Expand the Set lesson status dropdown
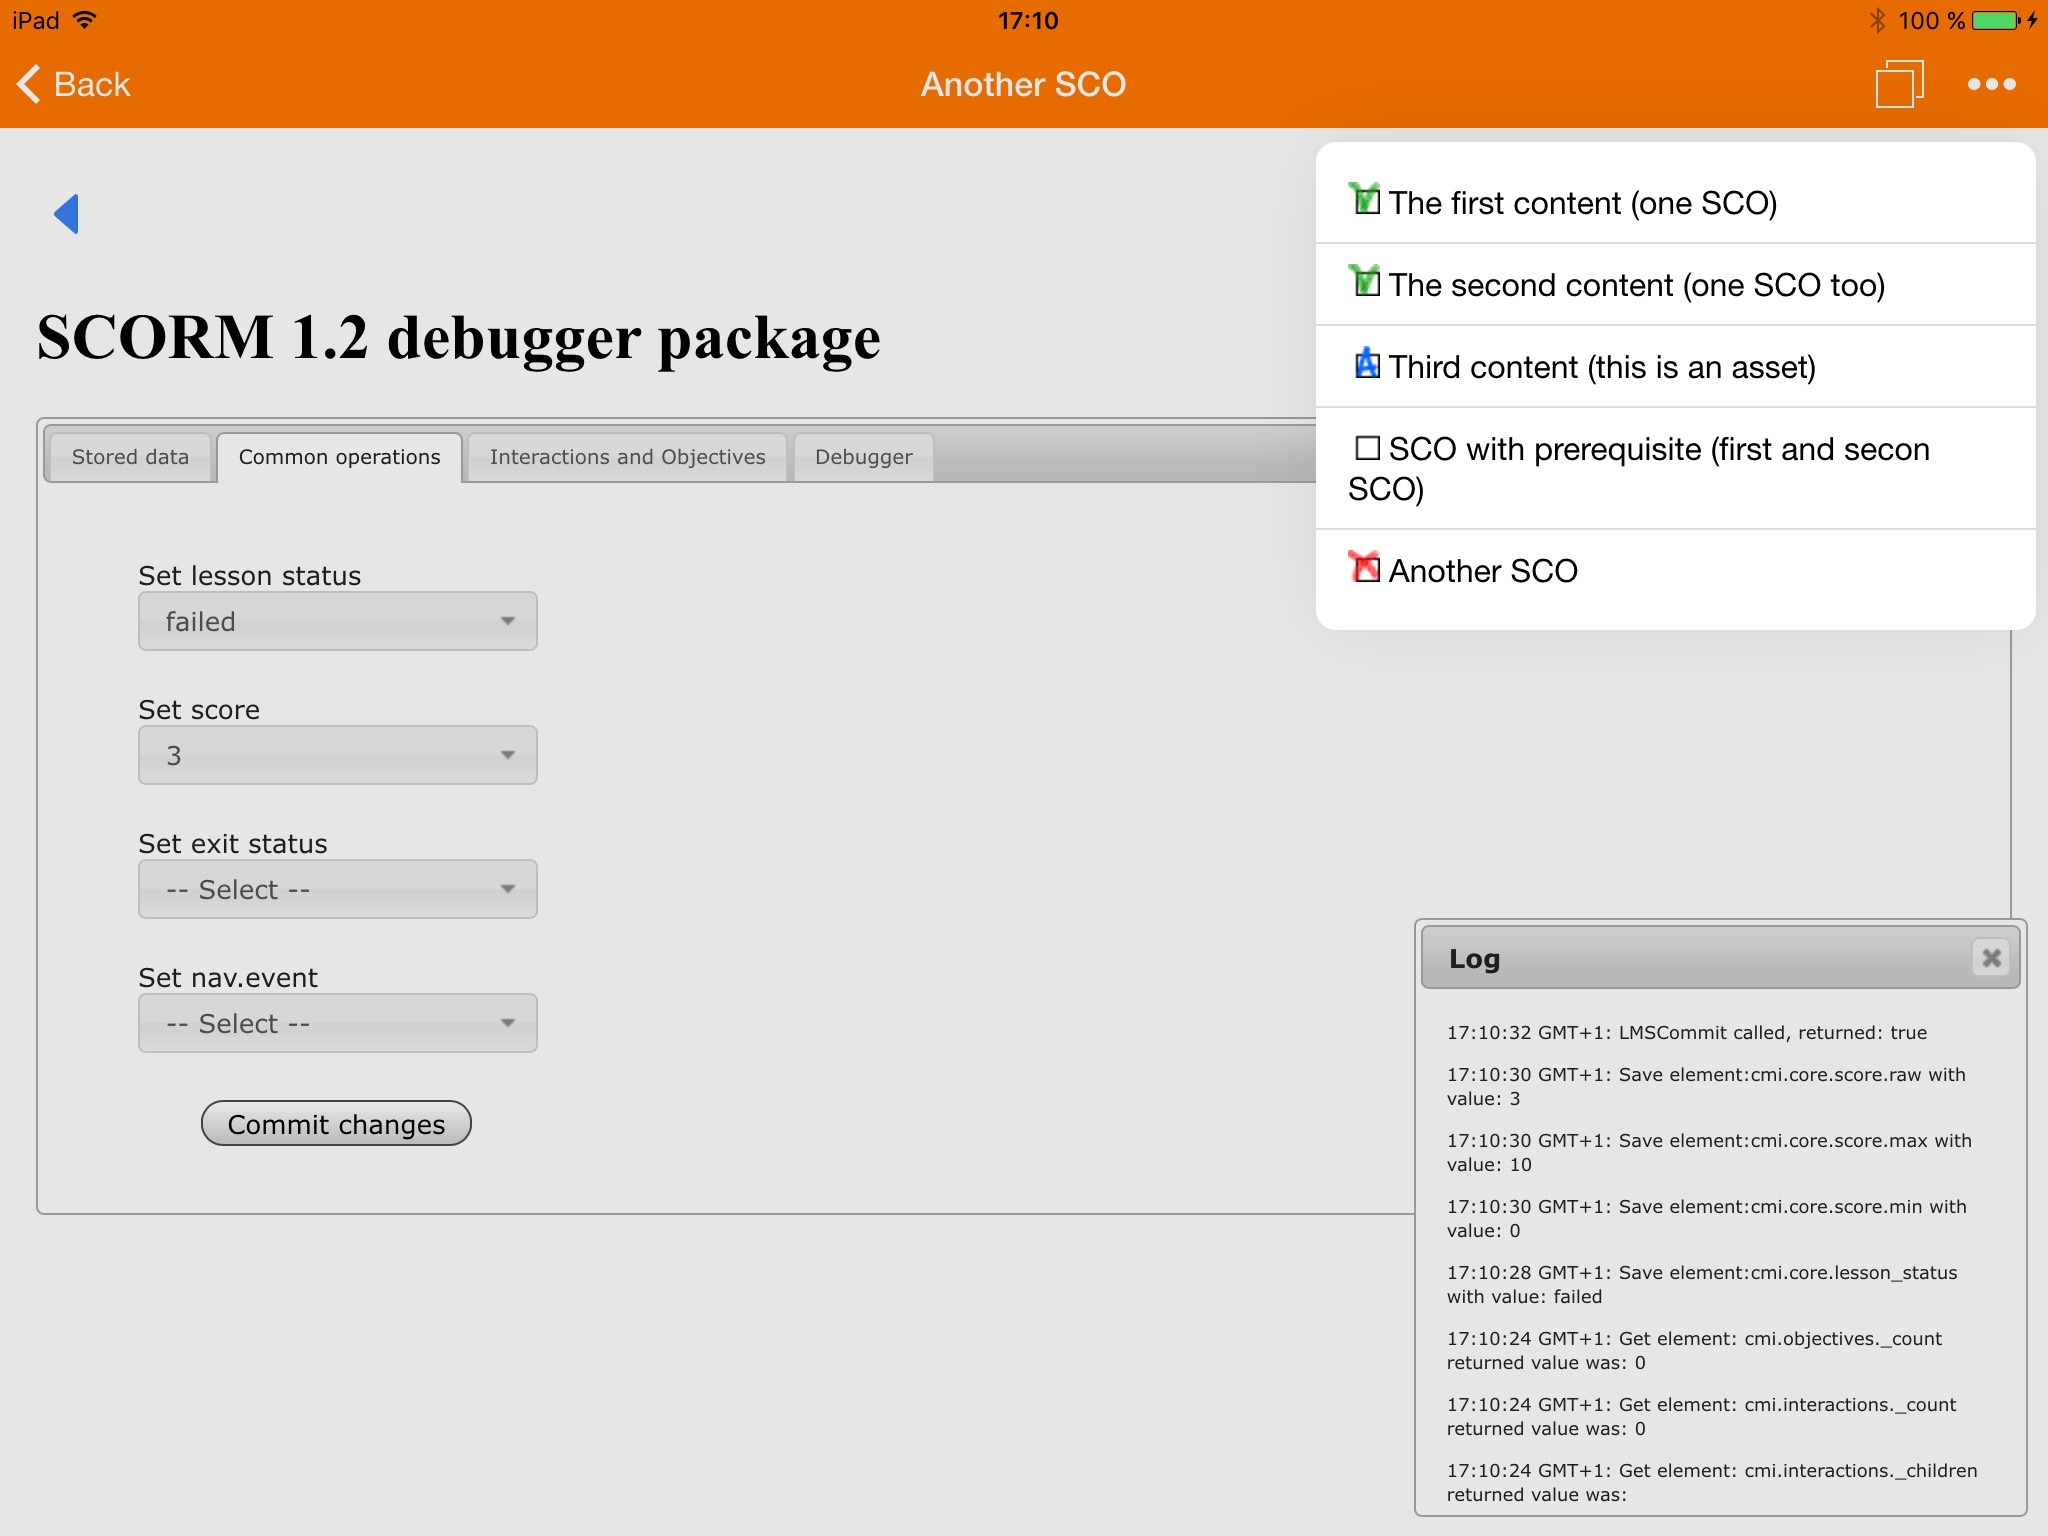 [x=335, y=621]
